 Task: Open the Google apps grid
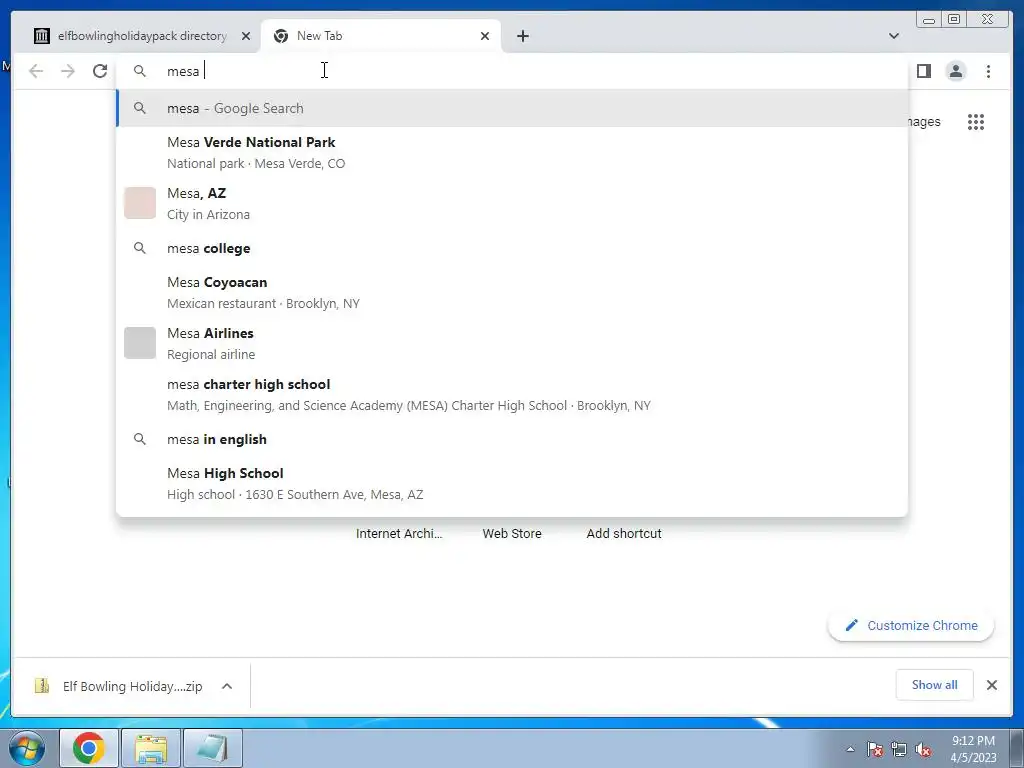click(x=976, y=122)
